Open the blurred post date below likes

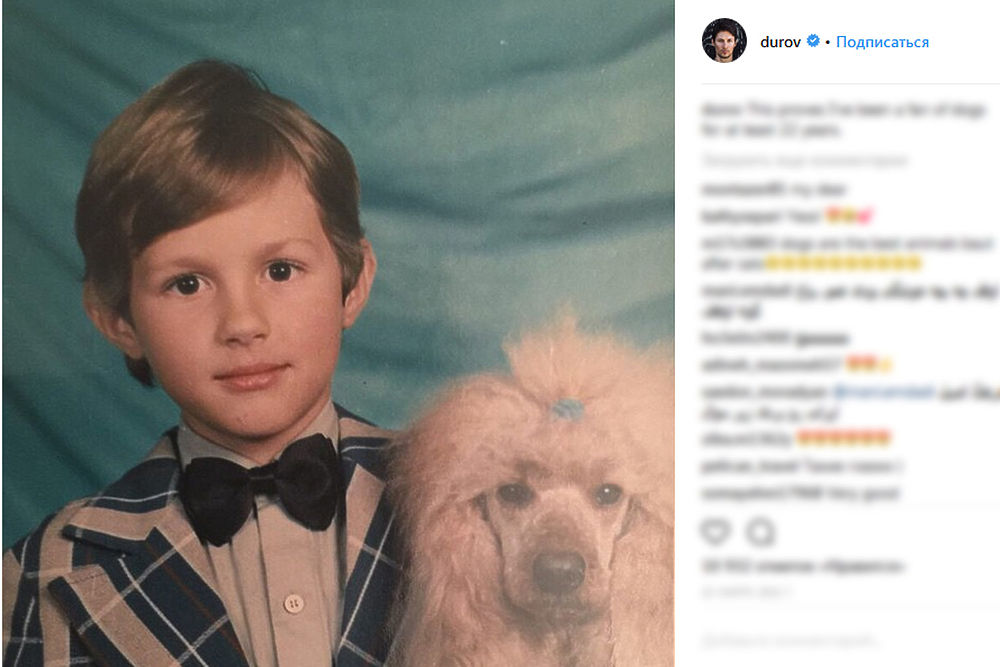(x=746, y=592)
